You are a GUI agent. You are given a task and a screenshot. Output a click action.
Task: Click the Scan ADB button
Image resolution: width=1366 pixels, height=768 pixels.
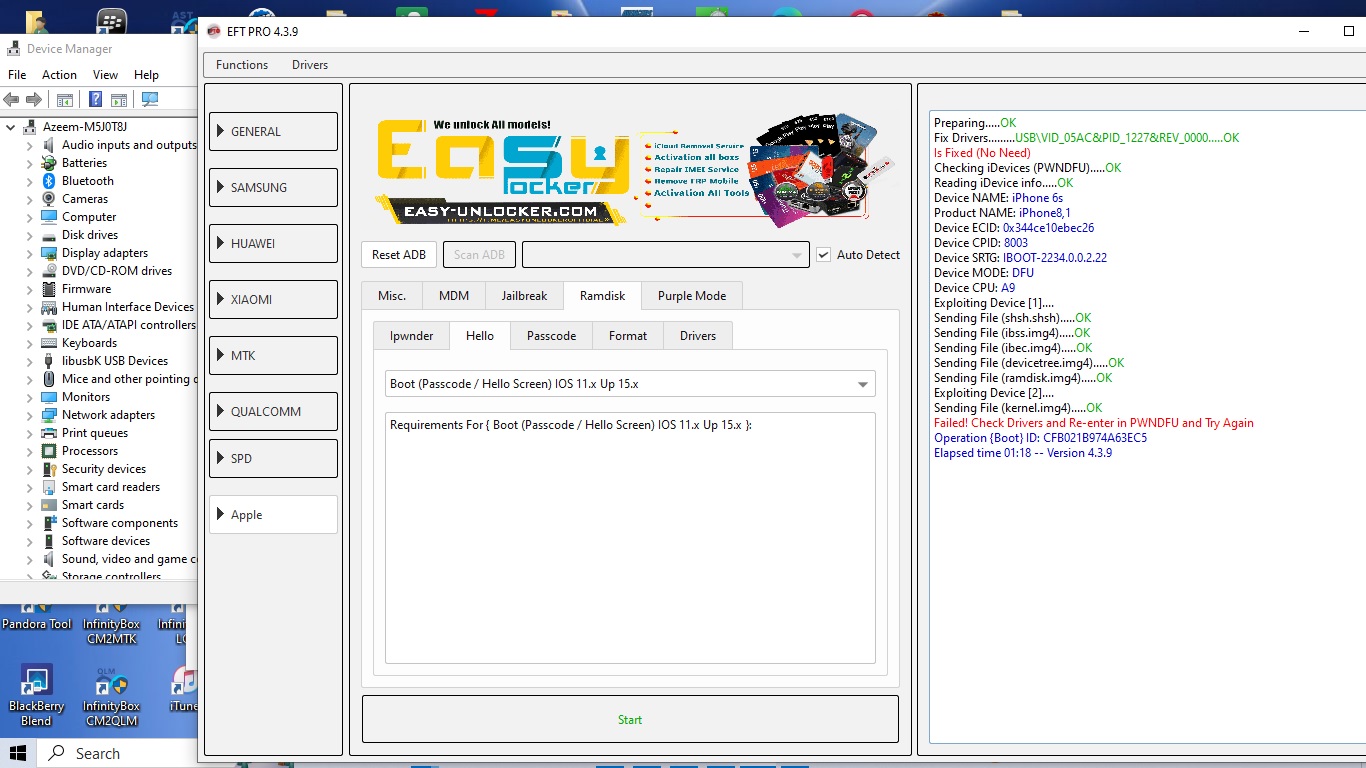[479, 255]
